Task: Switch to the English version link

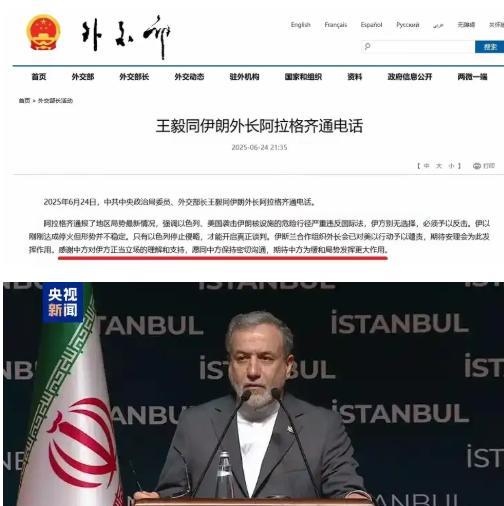Action: (300, 25)
